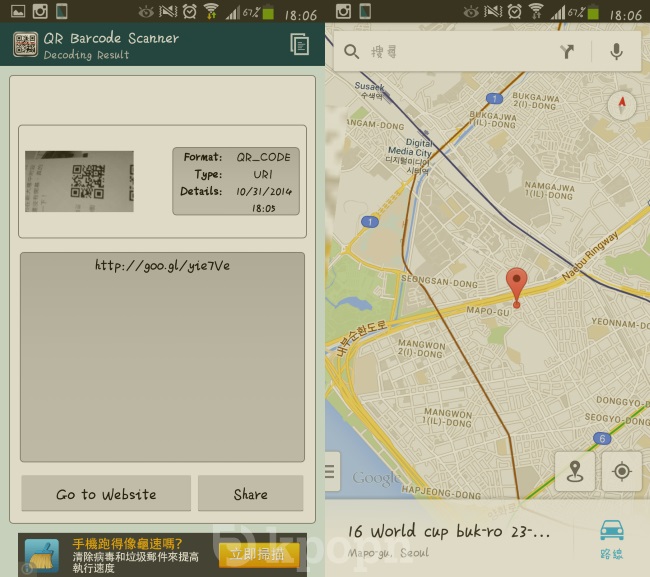Tap the ad info icon
The image size is (650, 577).
27,569
